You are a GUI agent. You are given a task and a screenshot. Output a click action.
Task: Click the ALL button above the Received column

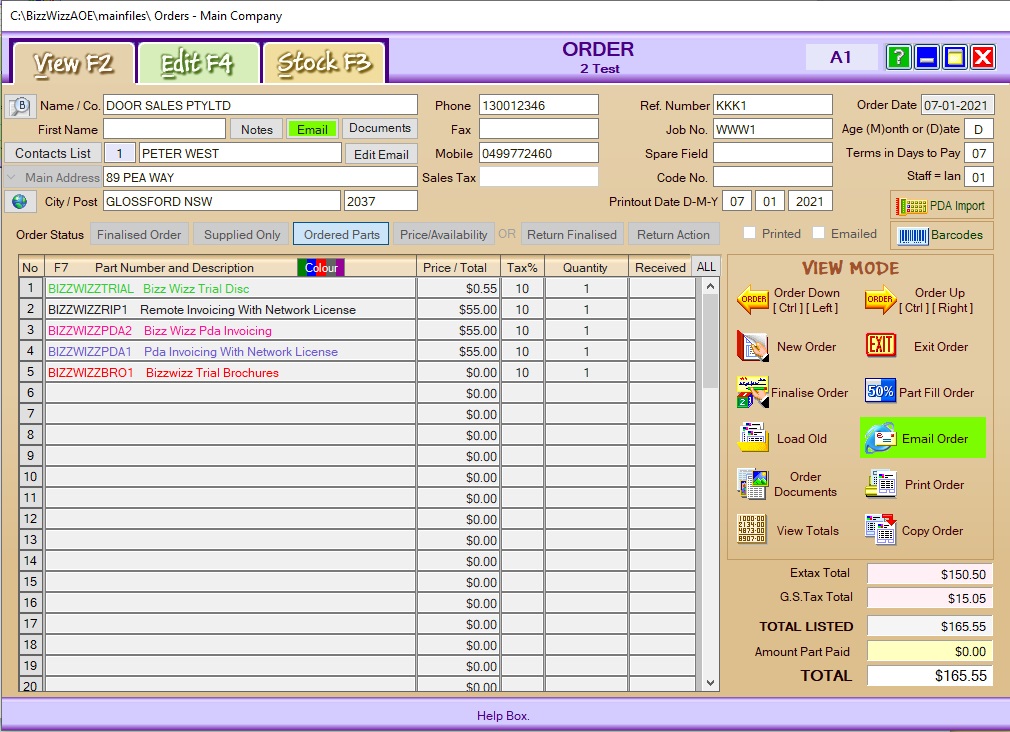coord(706,267)
